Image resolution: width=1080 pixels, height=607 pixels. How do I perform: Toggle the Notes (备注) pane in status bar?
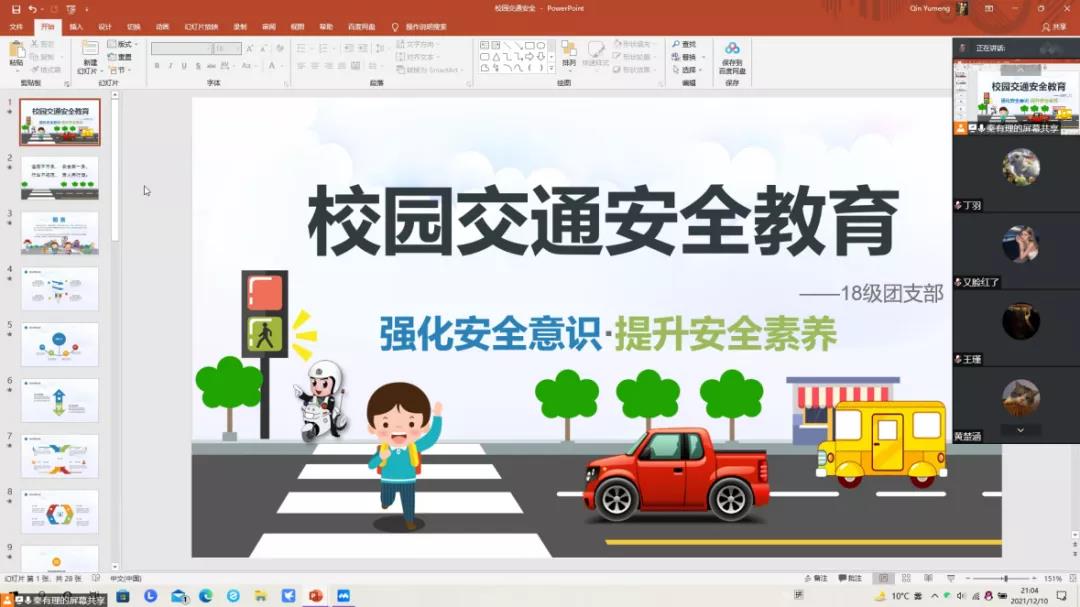click(x=816, y=579)
